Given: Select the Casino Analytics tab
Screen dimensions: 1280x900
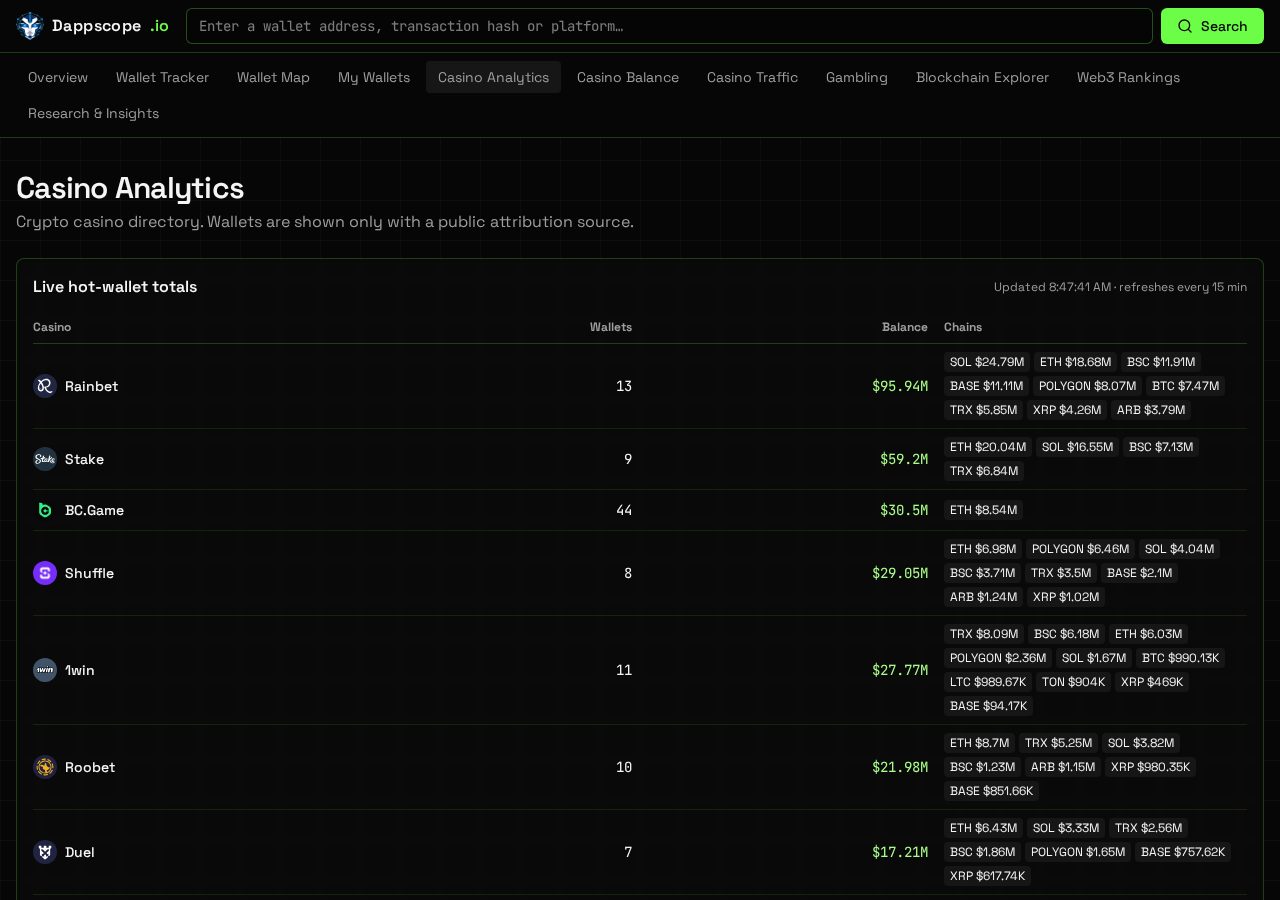Looking at the screenshot, I should click(x=493, y=77).
